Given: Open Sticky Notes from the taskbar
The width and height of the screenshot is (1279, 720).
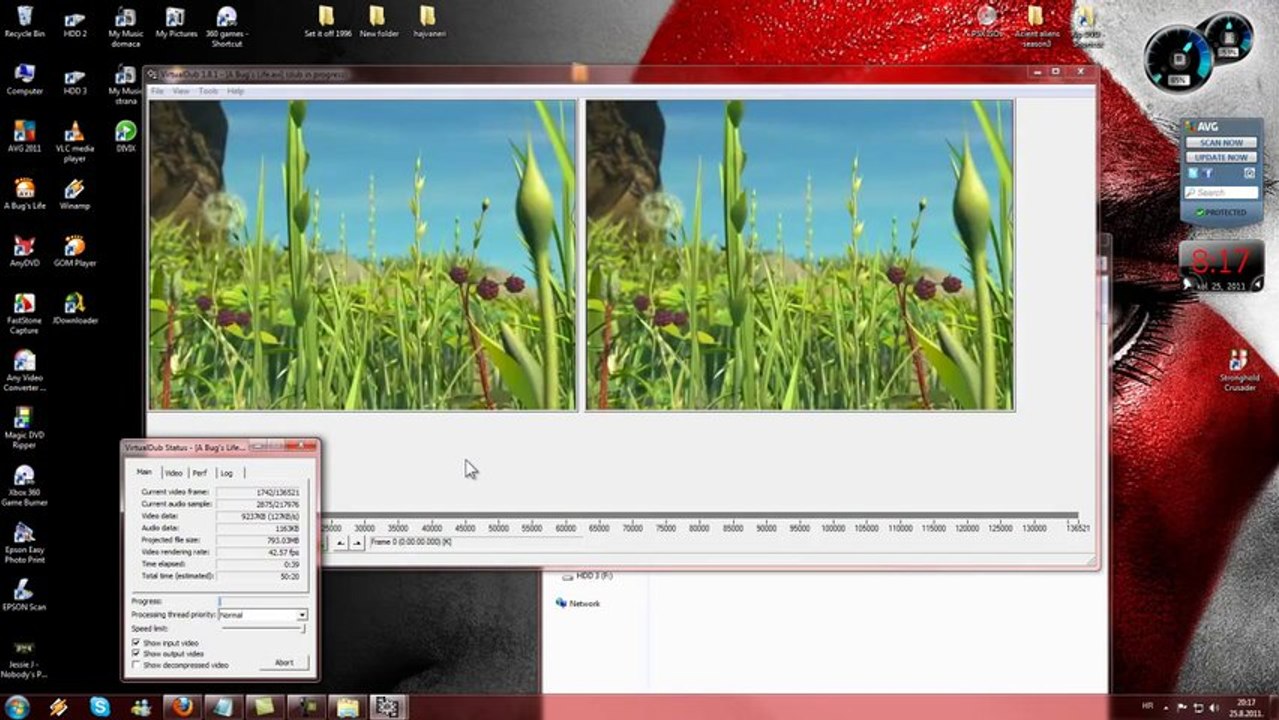Looking at the screenshot, I should pyautogui.click(x=264, y=707).
